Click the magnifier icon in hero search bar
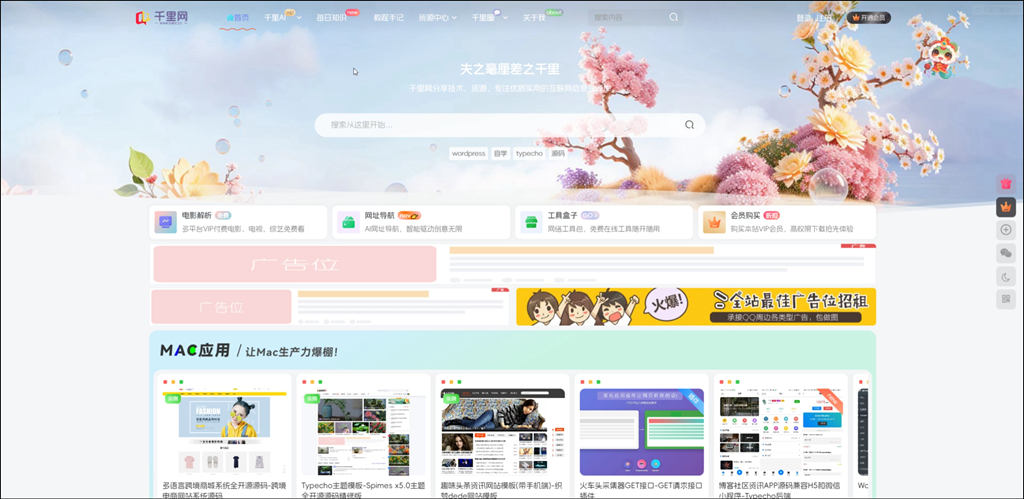The image size is (1024, 499). [x=689, y=125]
